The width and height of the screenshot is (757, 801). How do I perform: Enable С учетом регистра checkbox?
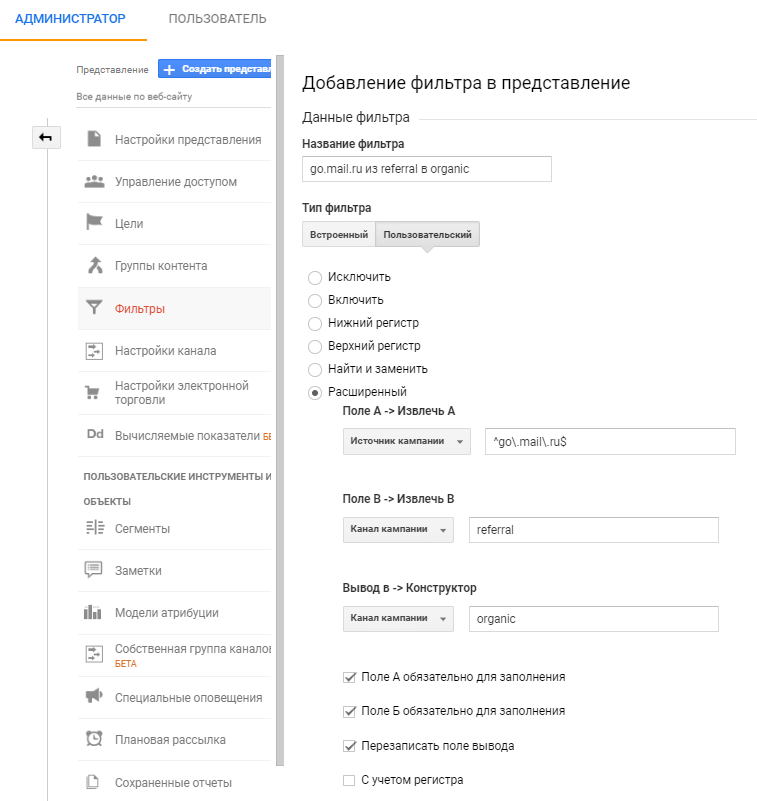click(x=349, y=780)
